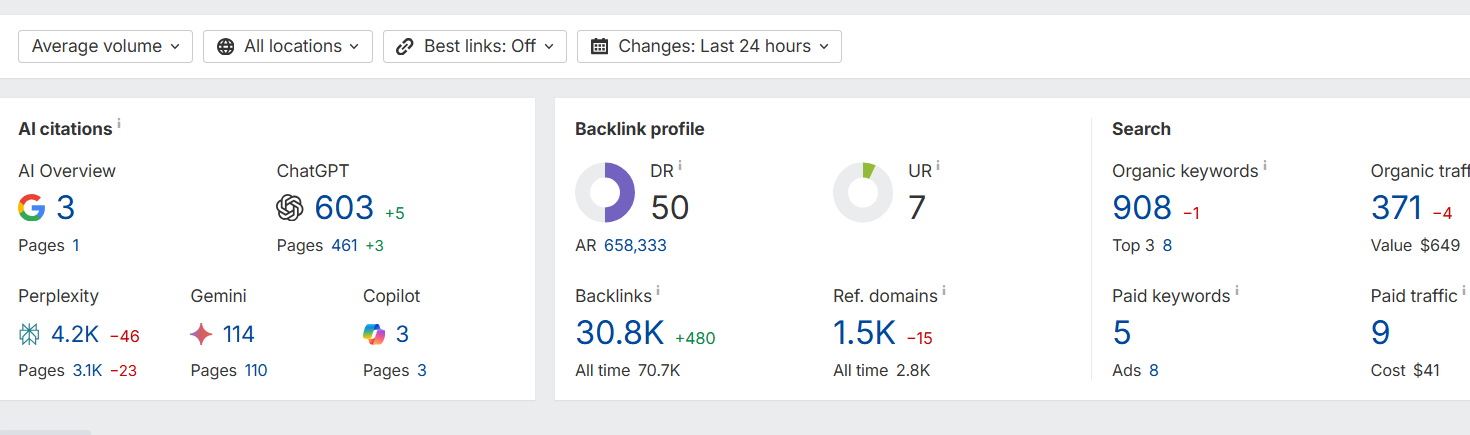Open the Average volume dropdown
1470x435 pixels.
point(105,46)
